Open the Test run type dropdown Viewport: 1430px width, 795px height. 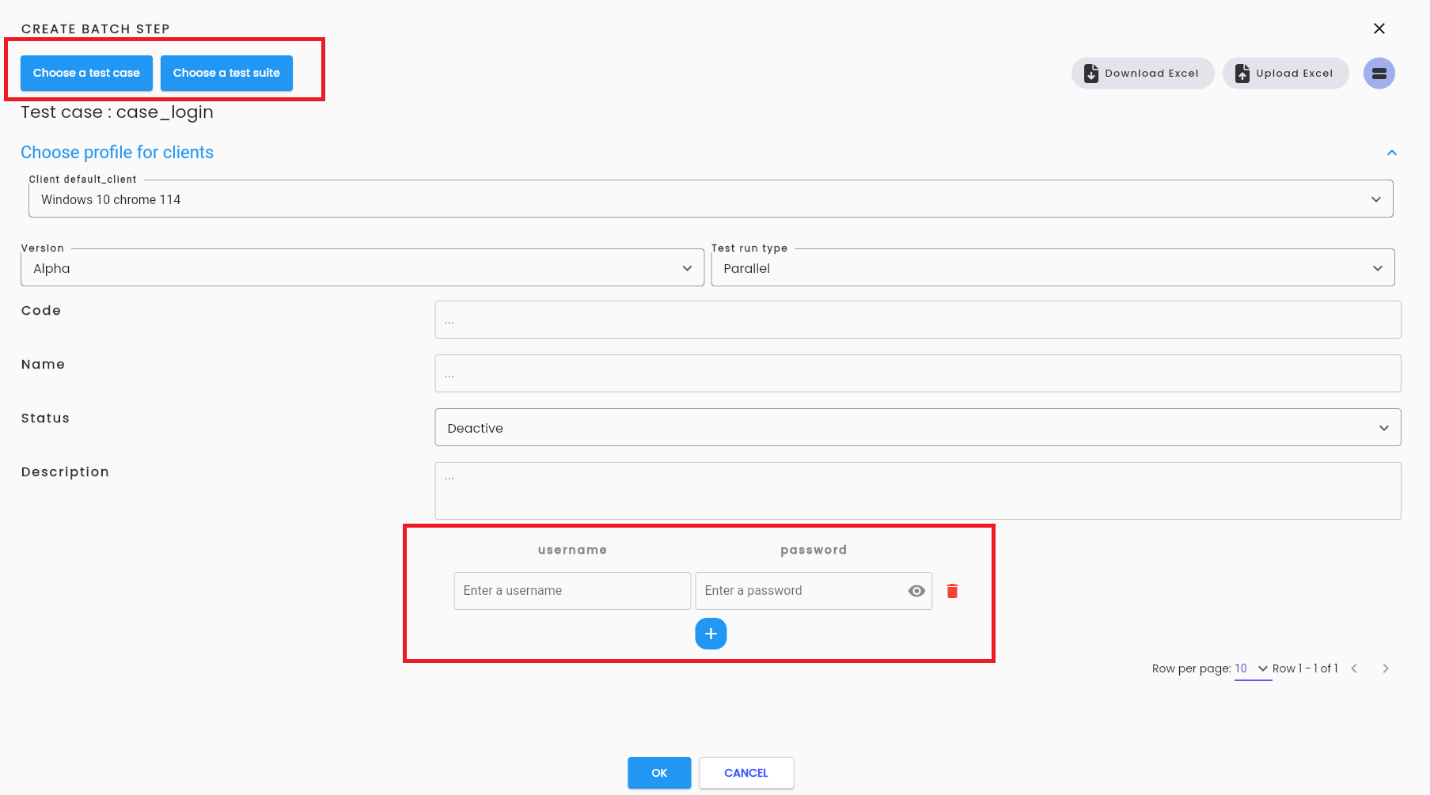click(x=1052, y=268)
